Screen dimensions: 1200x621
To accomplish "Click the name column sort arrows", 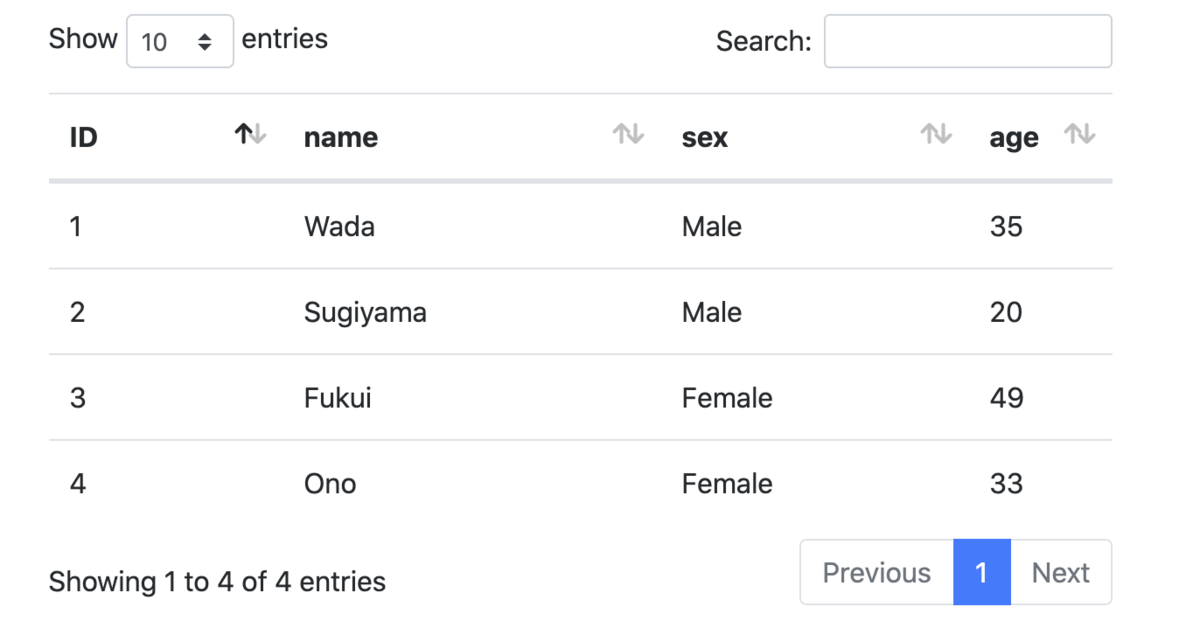I will pyautogui.click(x=628, y=134).
